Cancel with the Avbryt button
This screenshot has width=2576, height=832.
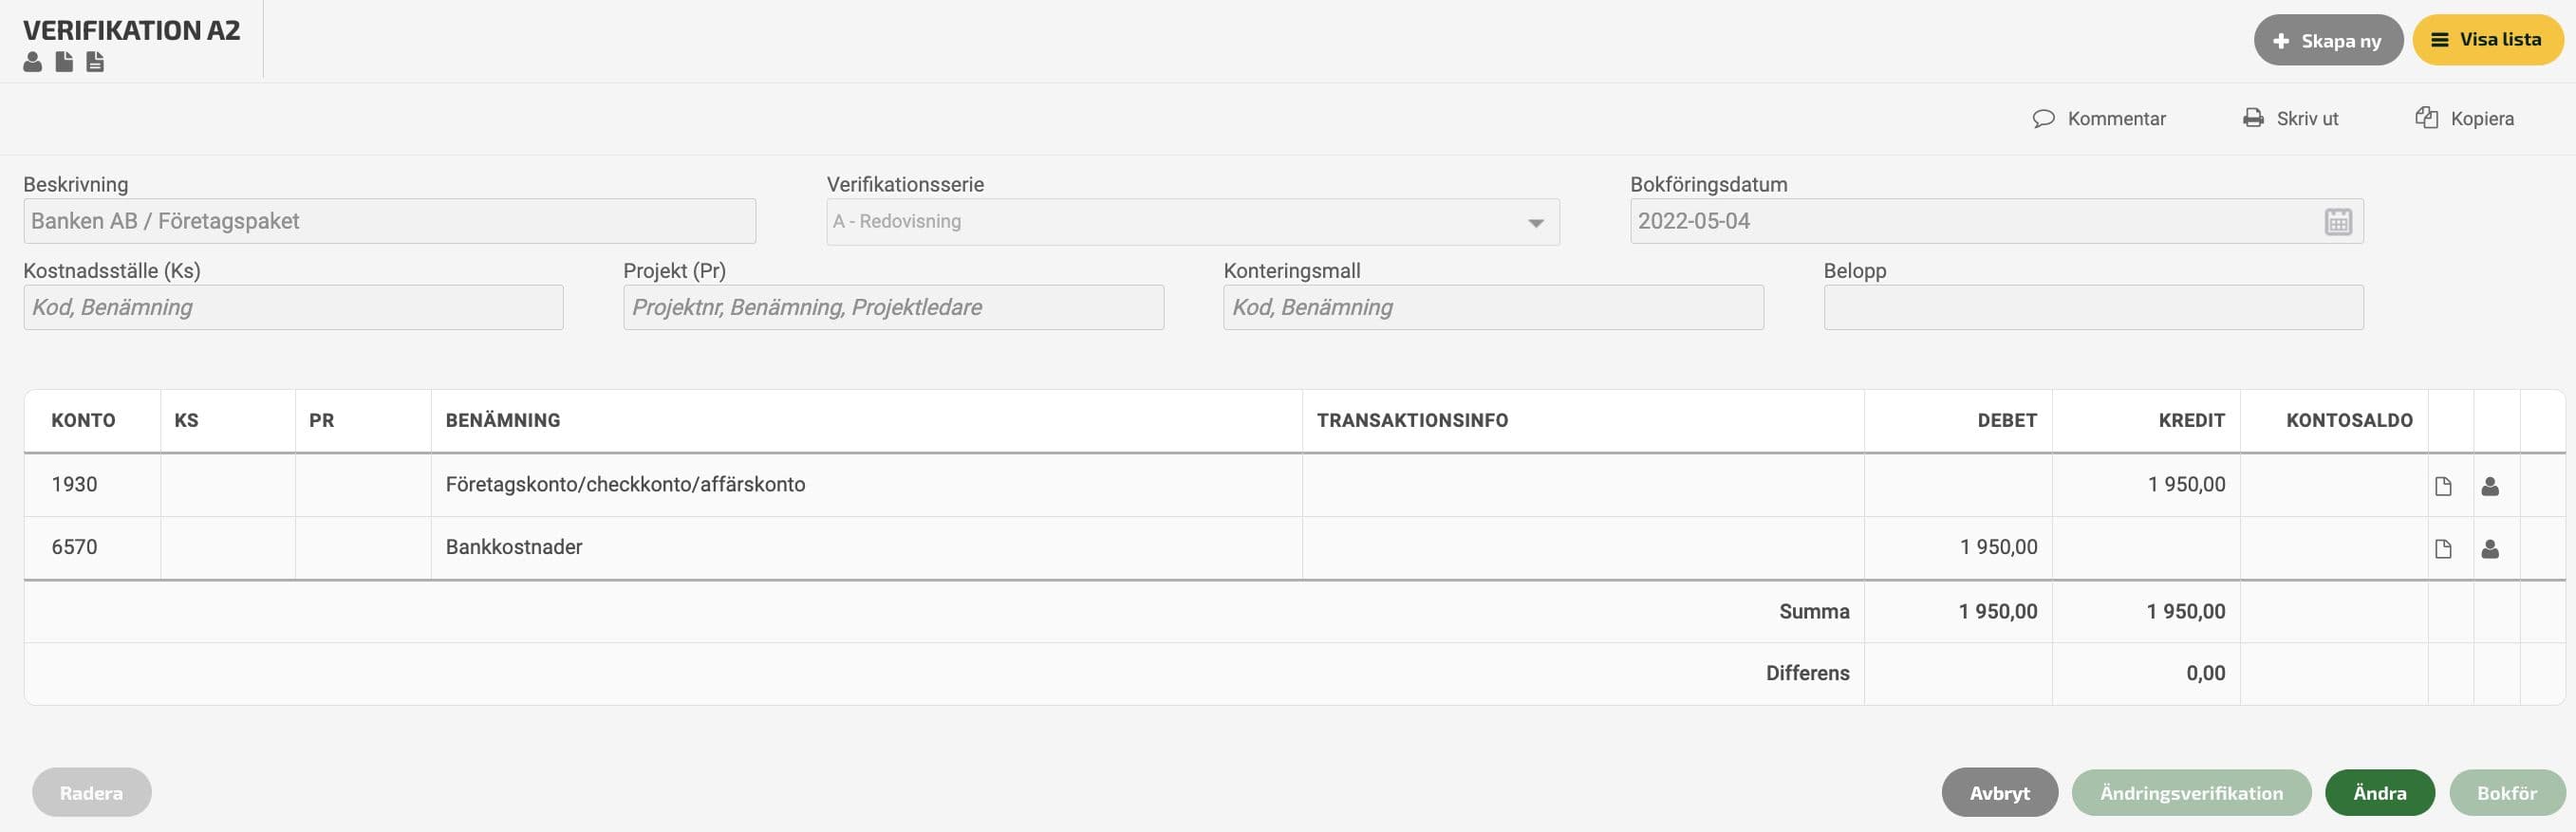[x=2000, y=793]
